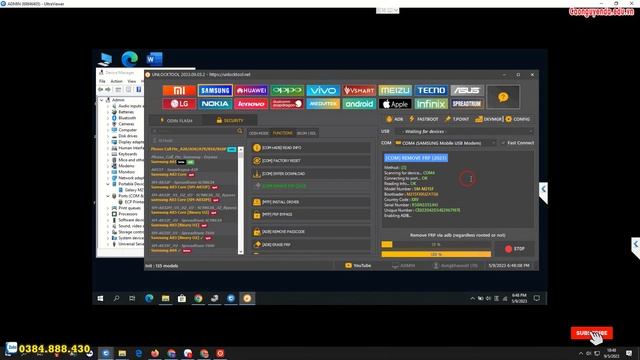Open the DEVMGR toolbar tool
The image size is (640, 360).
(489, 119)
